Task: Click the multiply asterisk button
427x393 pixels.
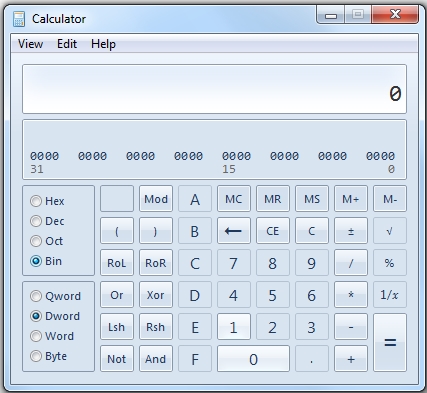Action: [x=351, y=295]
